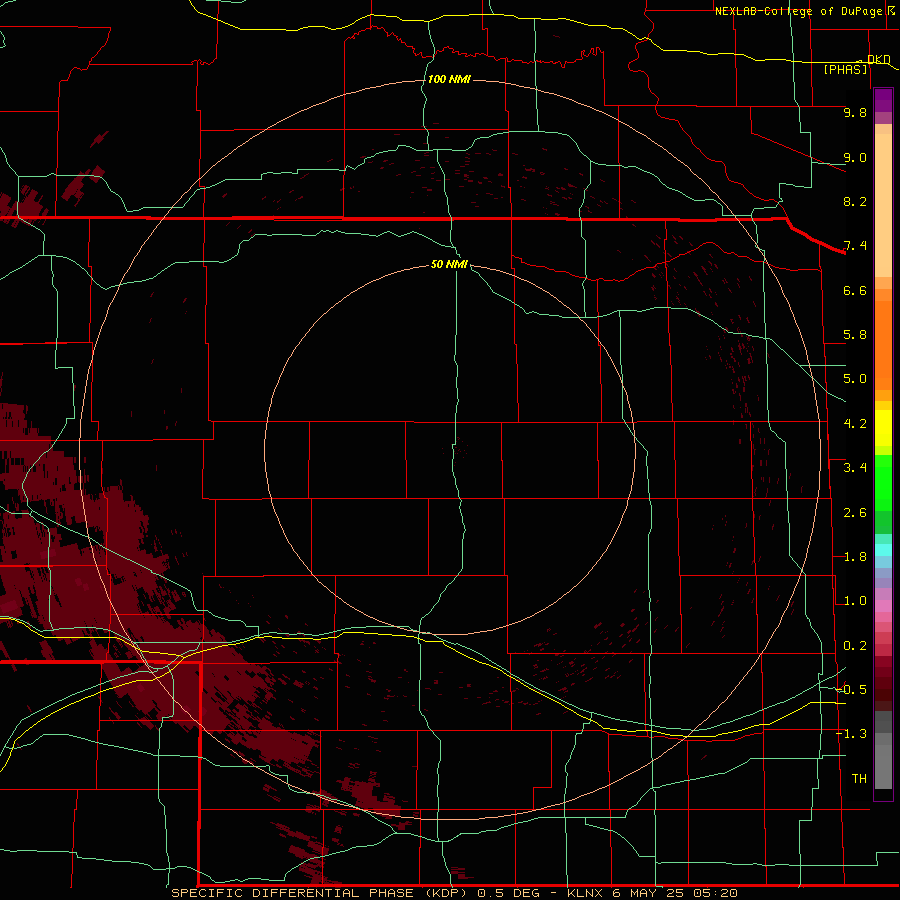Click the 6.6 scale value
This screenshot has height=900, width=900.
coord(855,290)
